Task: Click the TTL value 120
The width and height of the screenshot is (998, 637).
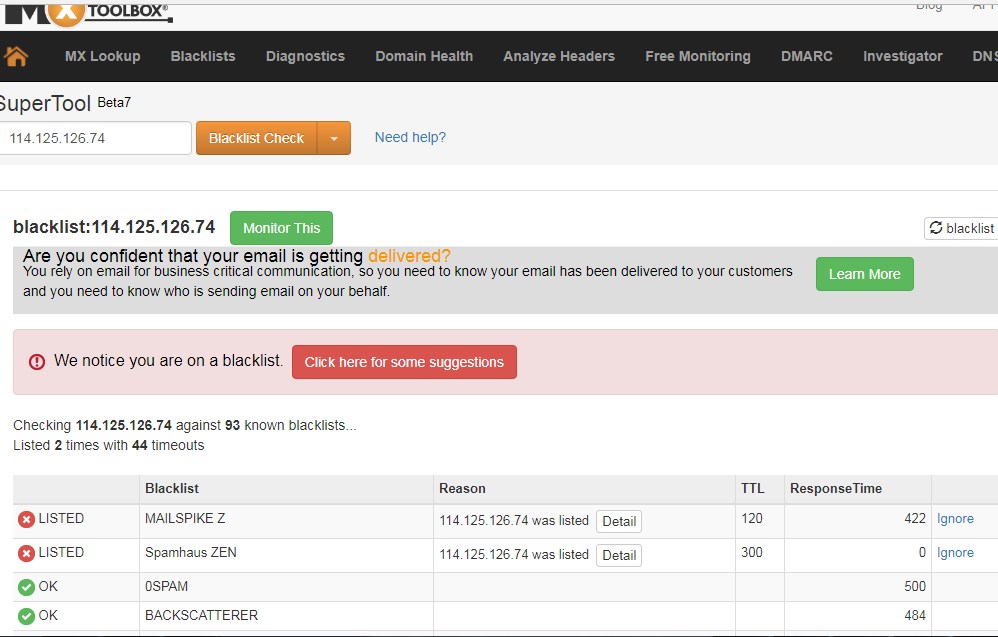Action: [752, 519]
